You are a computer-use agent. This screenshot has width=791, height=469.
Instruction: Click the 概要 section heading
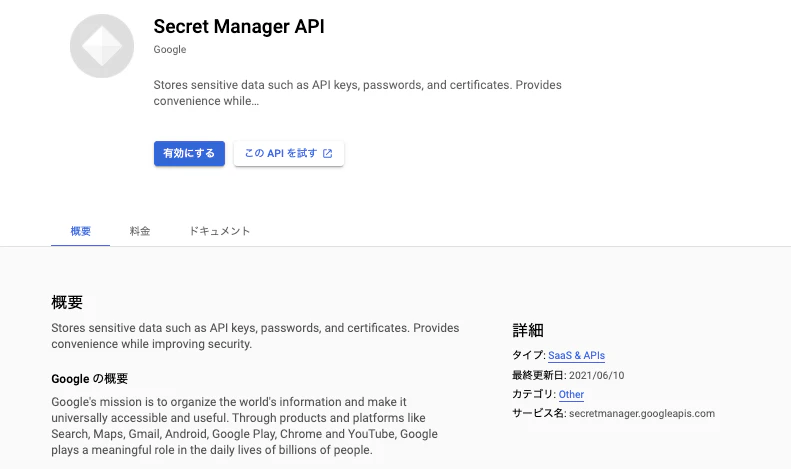click(x=67, y=302)
